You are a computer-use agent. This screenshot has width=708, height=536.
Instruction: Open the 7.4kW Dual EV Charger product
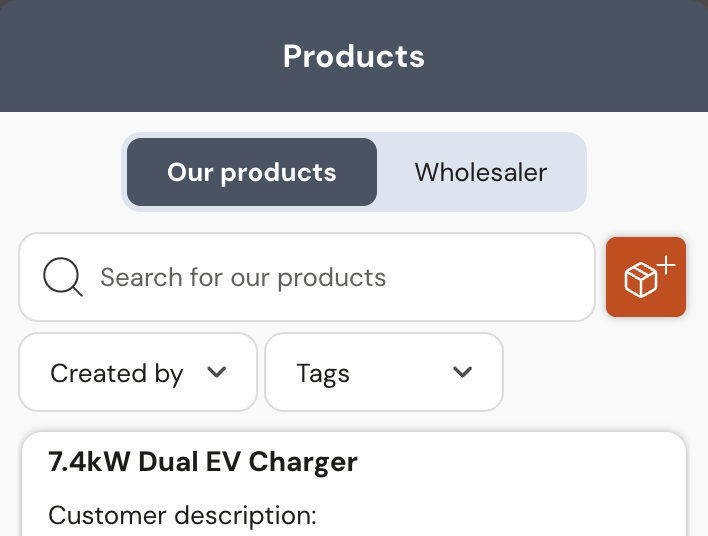click(203, 462)
